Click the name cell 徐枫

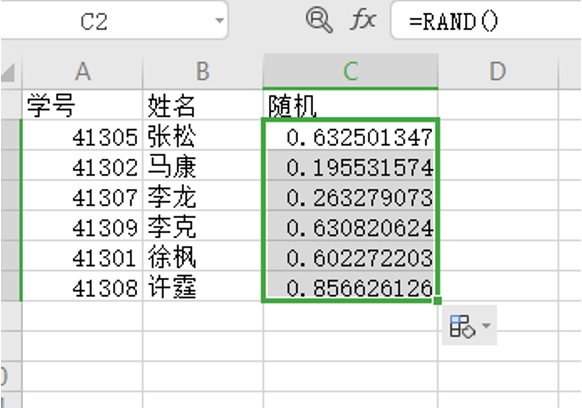coord(203,256)
